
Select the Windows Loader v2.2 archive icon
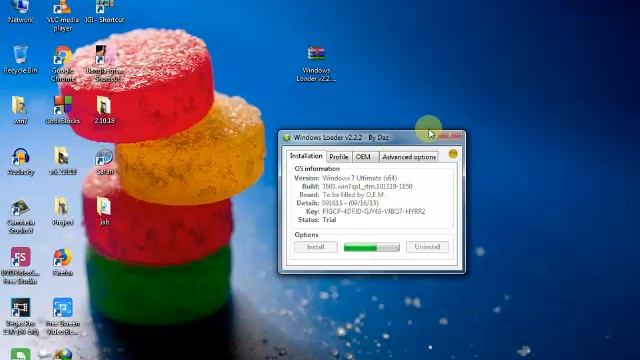click(x=316, y=64)
